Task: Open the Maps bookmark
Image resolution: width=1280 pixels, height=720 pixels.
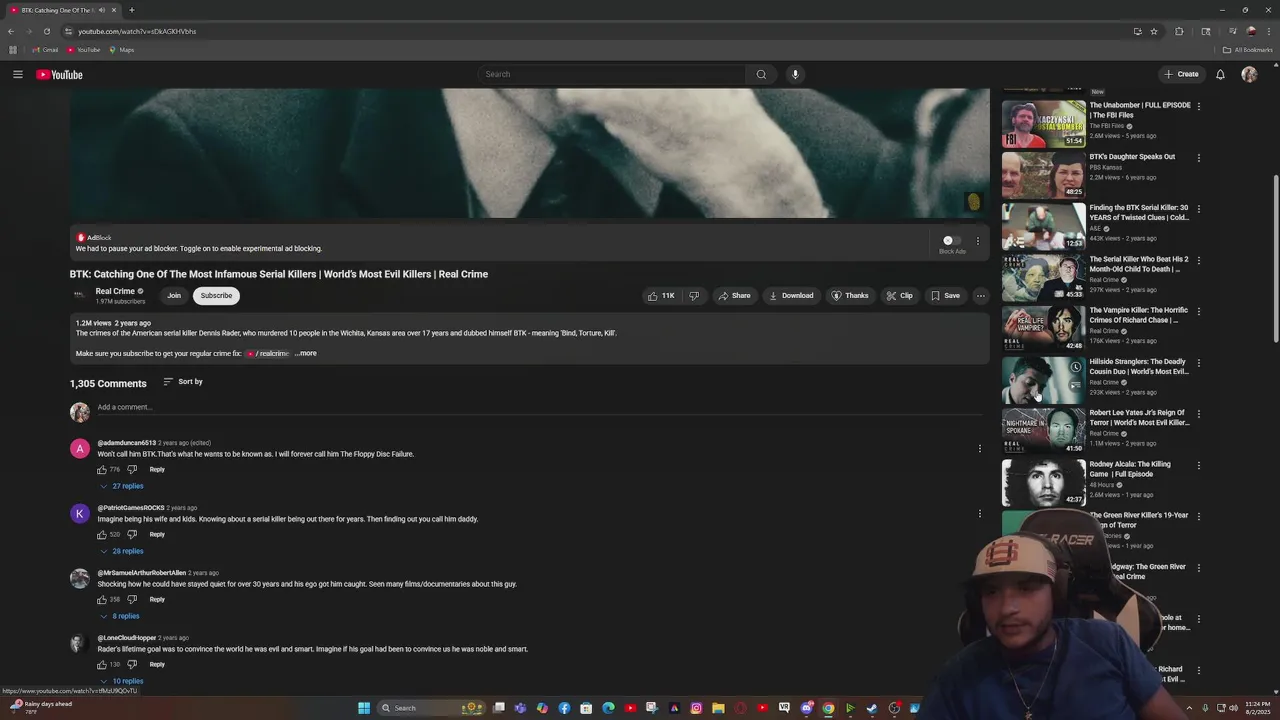Action: 122,50
